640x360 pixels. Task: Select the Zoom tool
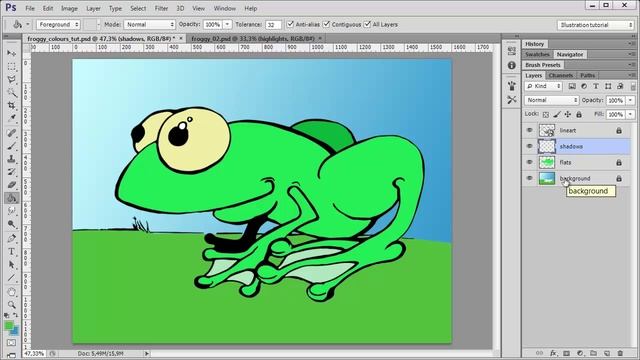point(11,305)
